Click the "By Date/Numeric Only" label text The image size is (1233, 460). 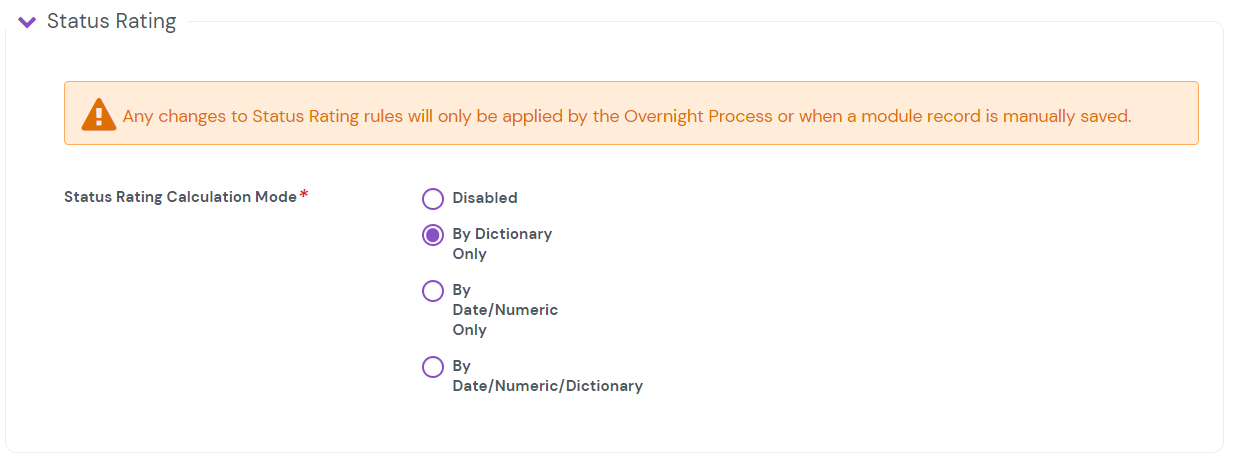coord(505,310)
